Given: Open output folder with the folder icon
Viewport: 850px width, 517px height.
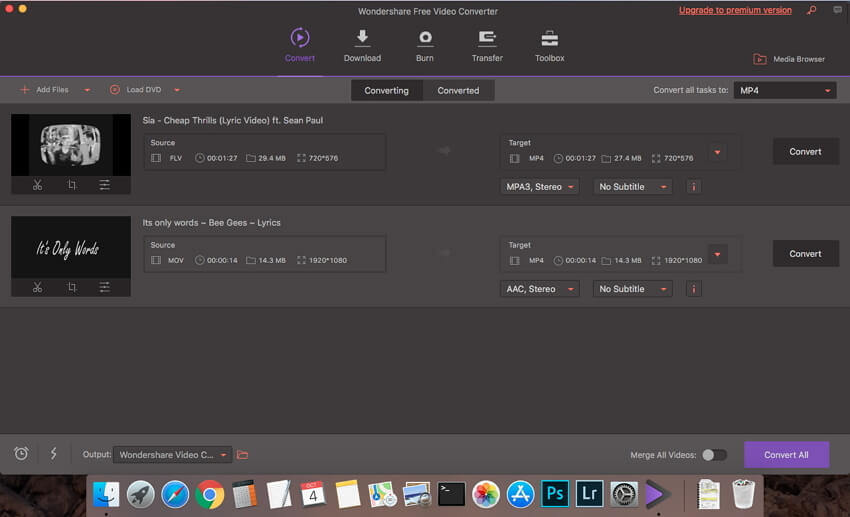Looking at the screenshot, I should coord(243,455).
